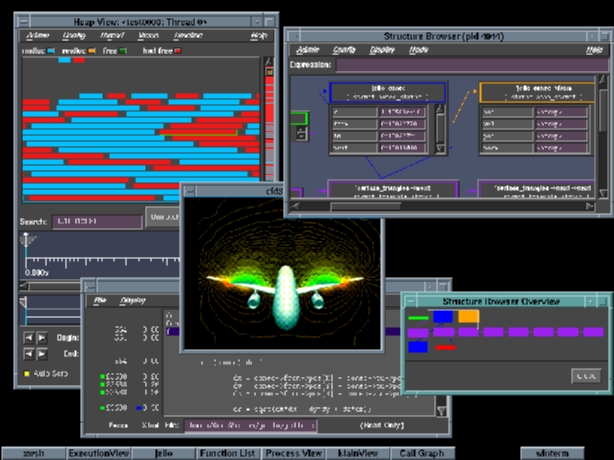Open the Config menu in Structure Browser
Image resolution: width=614 pixels, height=460 pixels.
pos(344,48)
